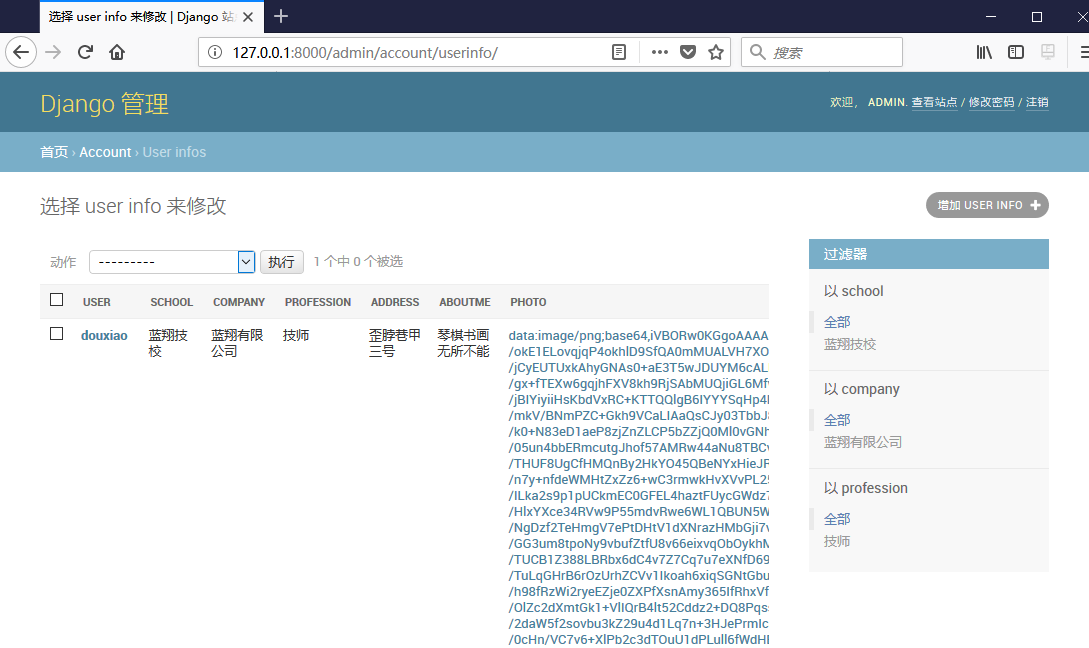Sort by PROFESSION column header
The image size is (1089, 648).
pyautogui.click(x=317, y=302)
